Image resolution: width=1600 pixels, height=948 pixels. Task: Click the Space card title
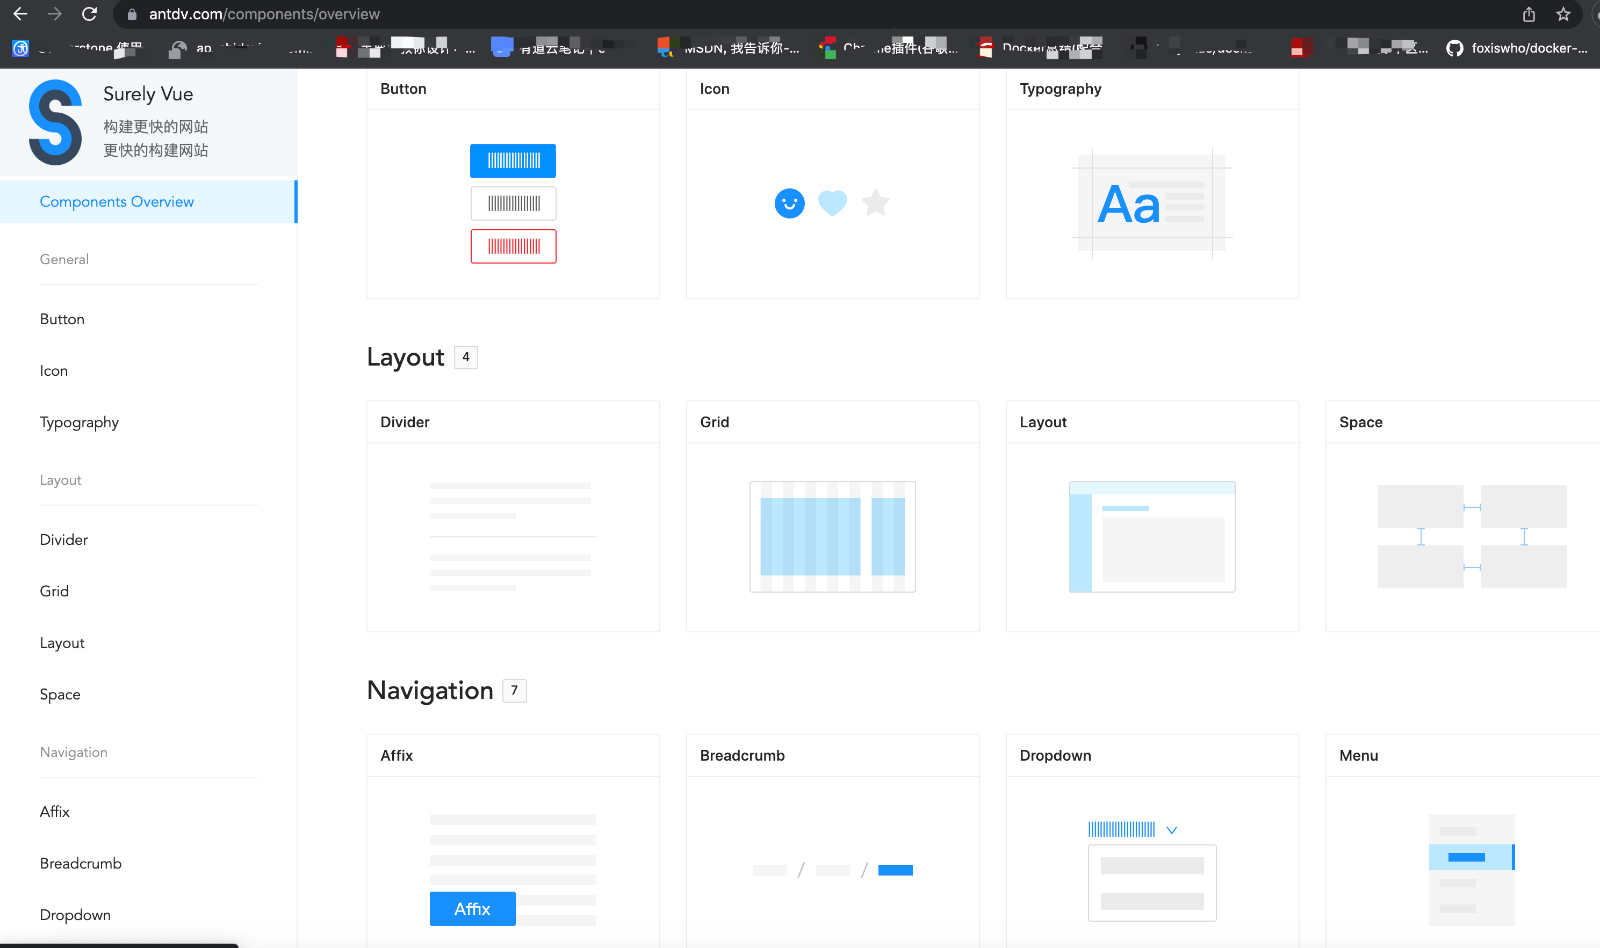coord(1361,422)
